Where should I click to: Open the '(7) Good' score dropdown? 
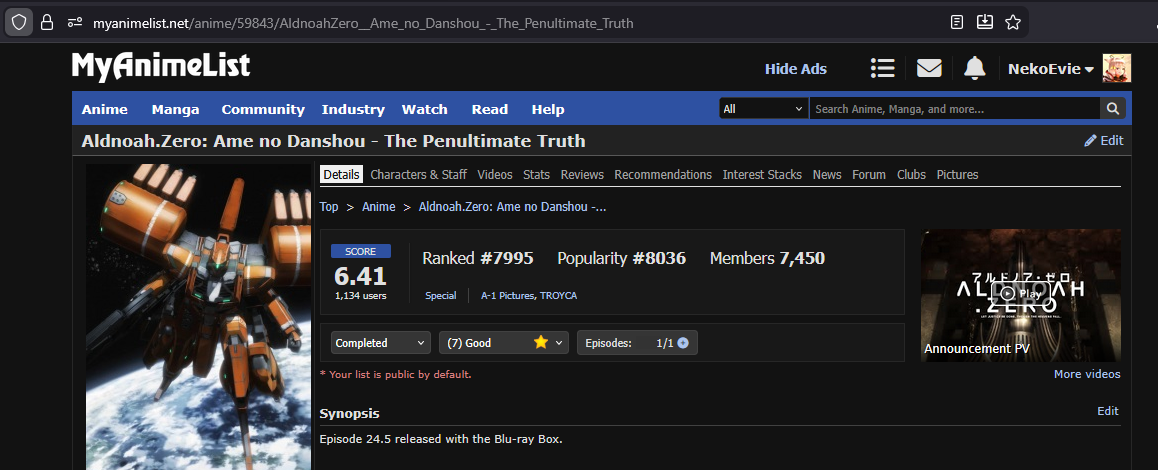[x=504, y=343]
